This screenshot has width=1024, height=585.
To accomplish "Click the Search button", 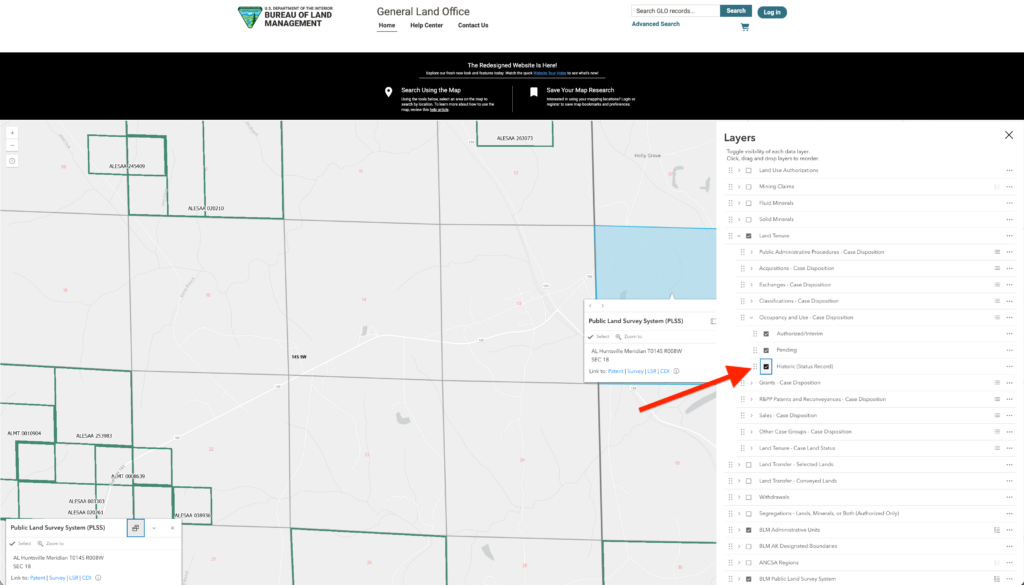I will click(736, 11).
